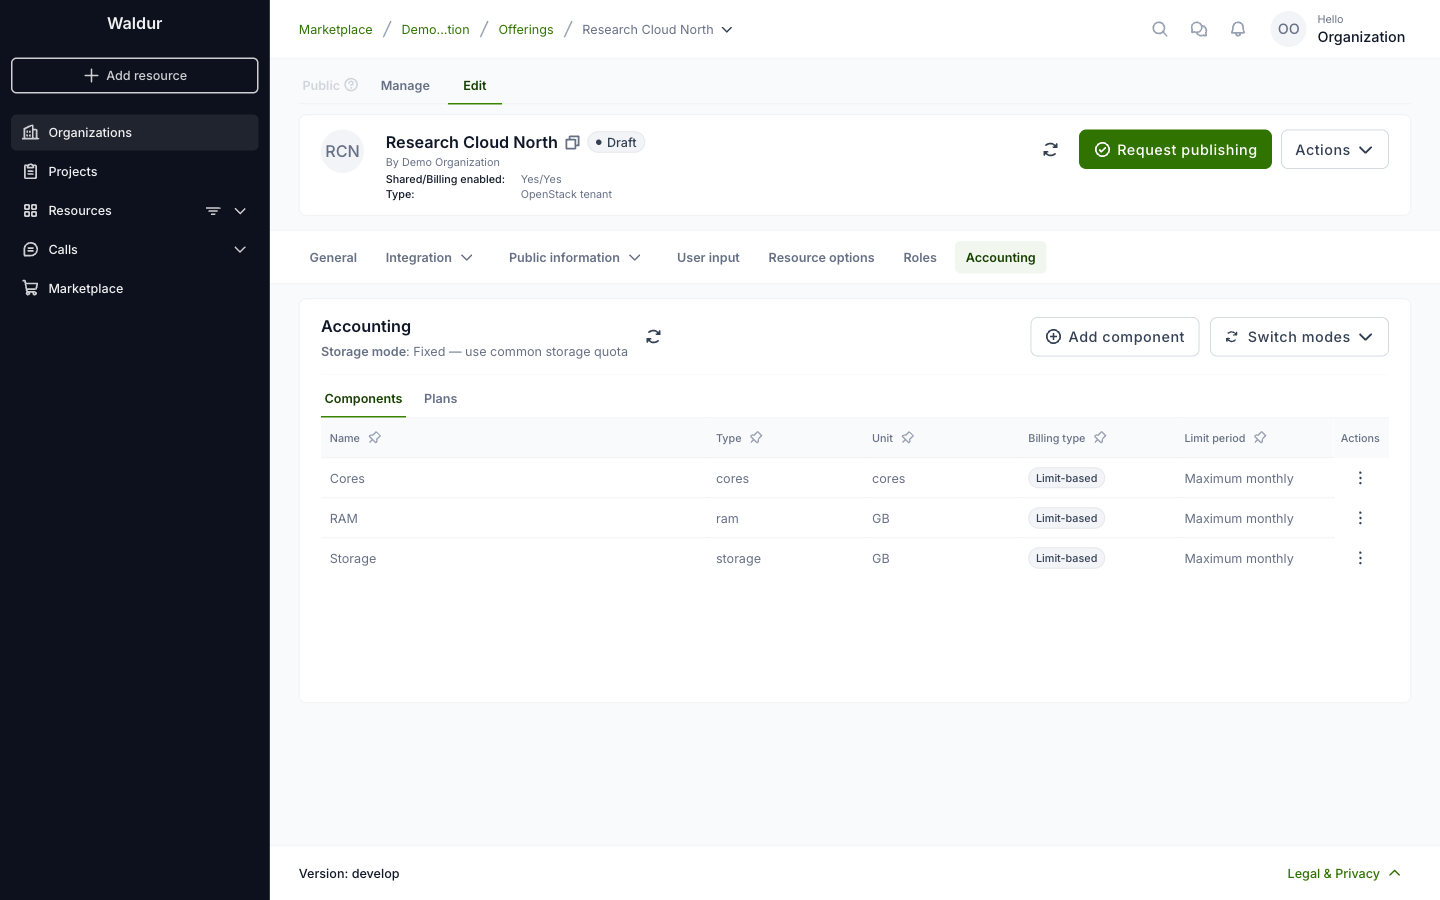
Task: Click the RCN offering logo
Action: click(342, 152)
